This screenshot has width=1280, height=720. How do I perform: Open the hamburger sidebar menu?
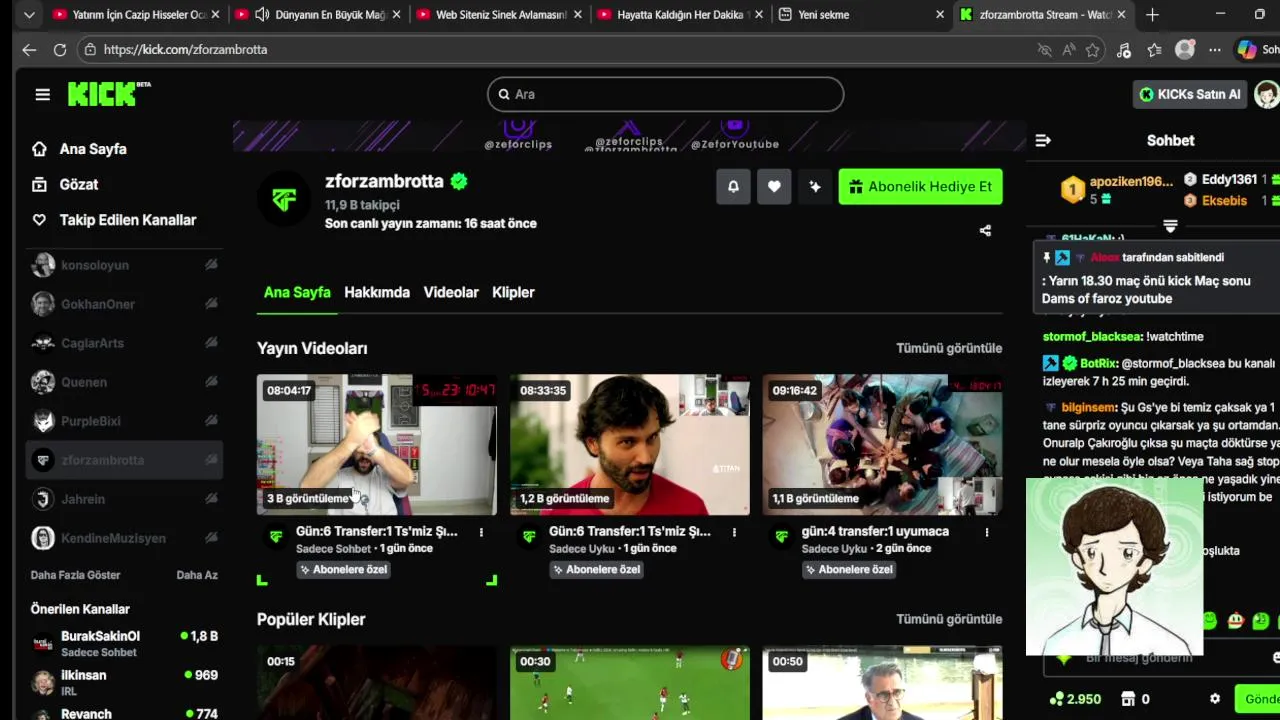[x=42, y=94]
